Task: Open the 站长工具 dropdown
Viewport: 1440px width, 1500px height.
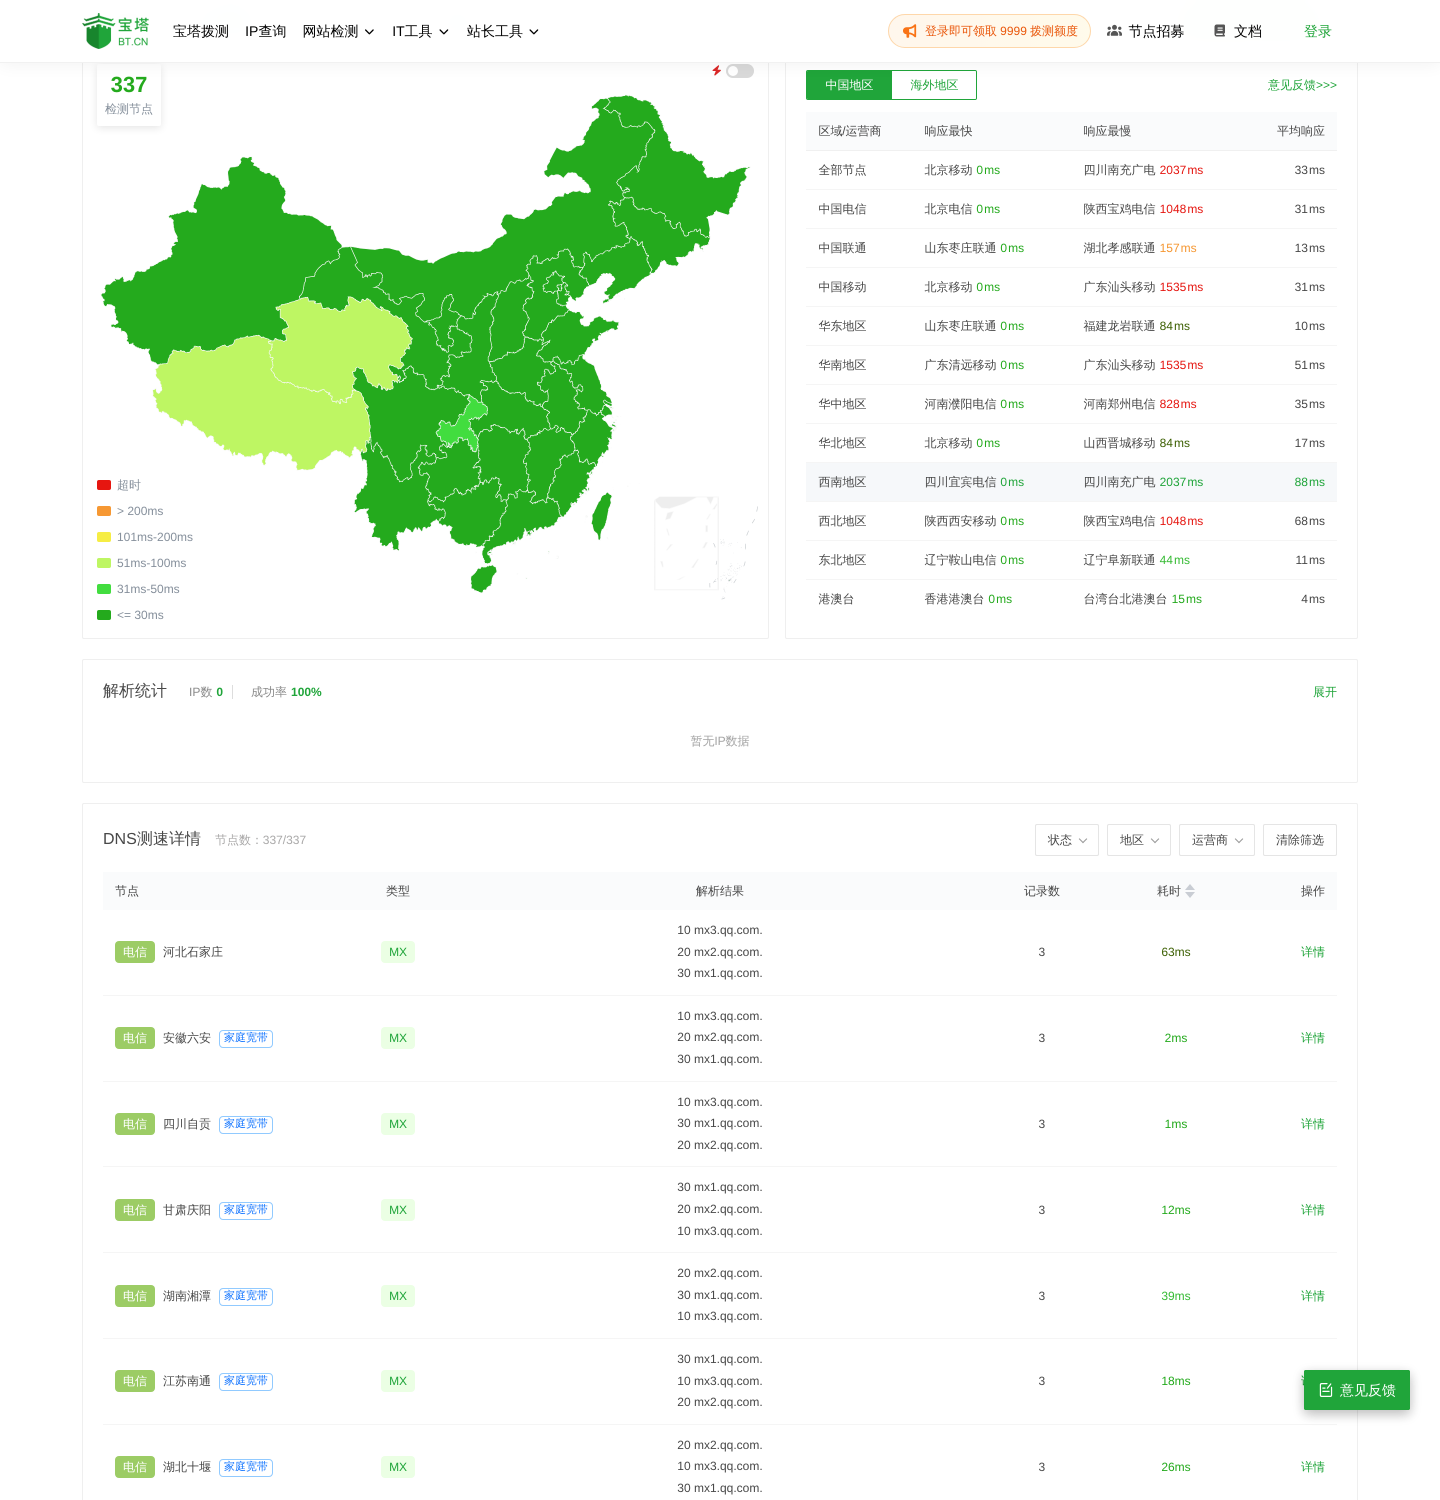Action: (503, 31)
